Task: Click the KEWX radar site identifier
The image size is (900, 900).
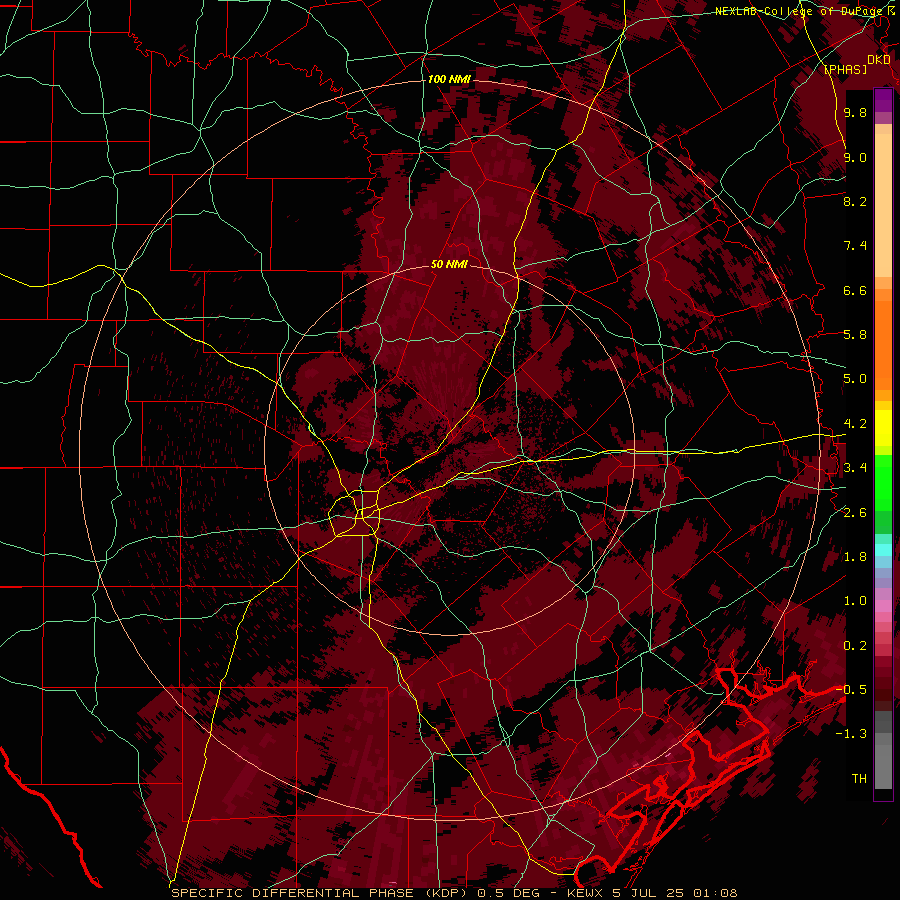Action: [585, 893]
